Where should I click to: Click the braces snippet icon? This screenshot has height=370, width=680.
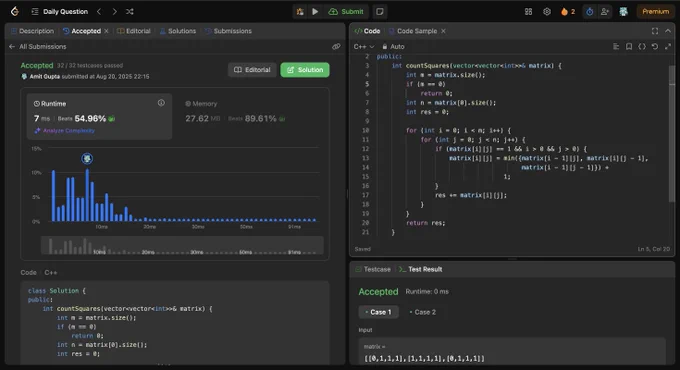(x=642, y=46)
